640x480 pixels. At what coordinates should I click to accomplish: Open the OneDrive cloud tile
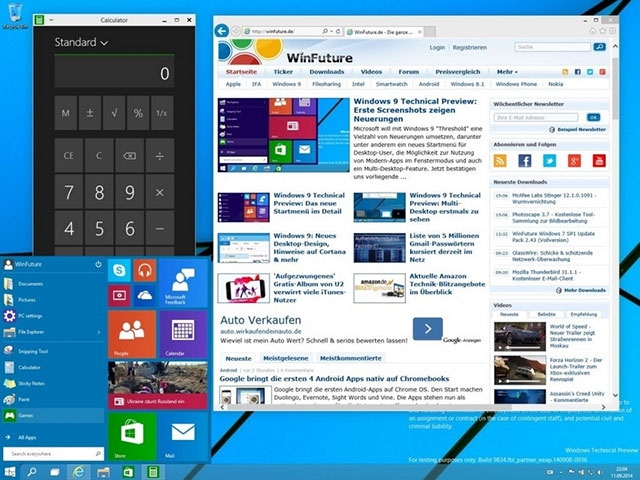pyautogui.click(x=144, y=296)
